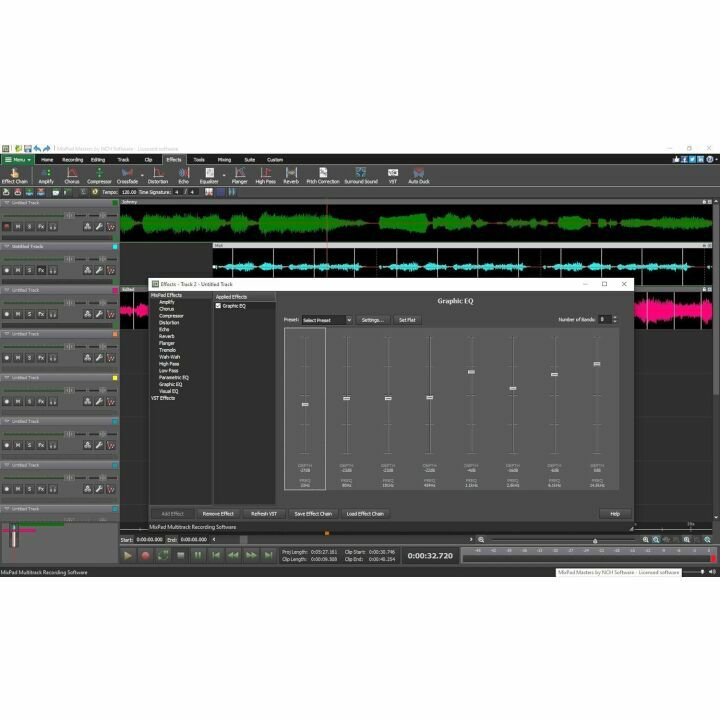Open the Flanger effect in the ribbon
This screenshot has height=720, width=720.
tap(240, 175)
